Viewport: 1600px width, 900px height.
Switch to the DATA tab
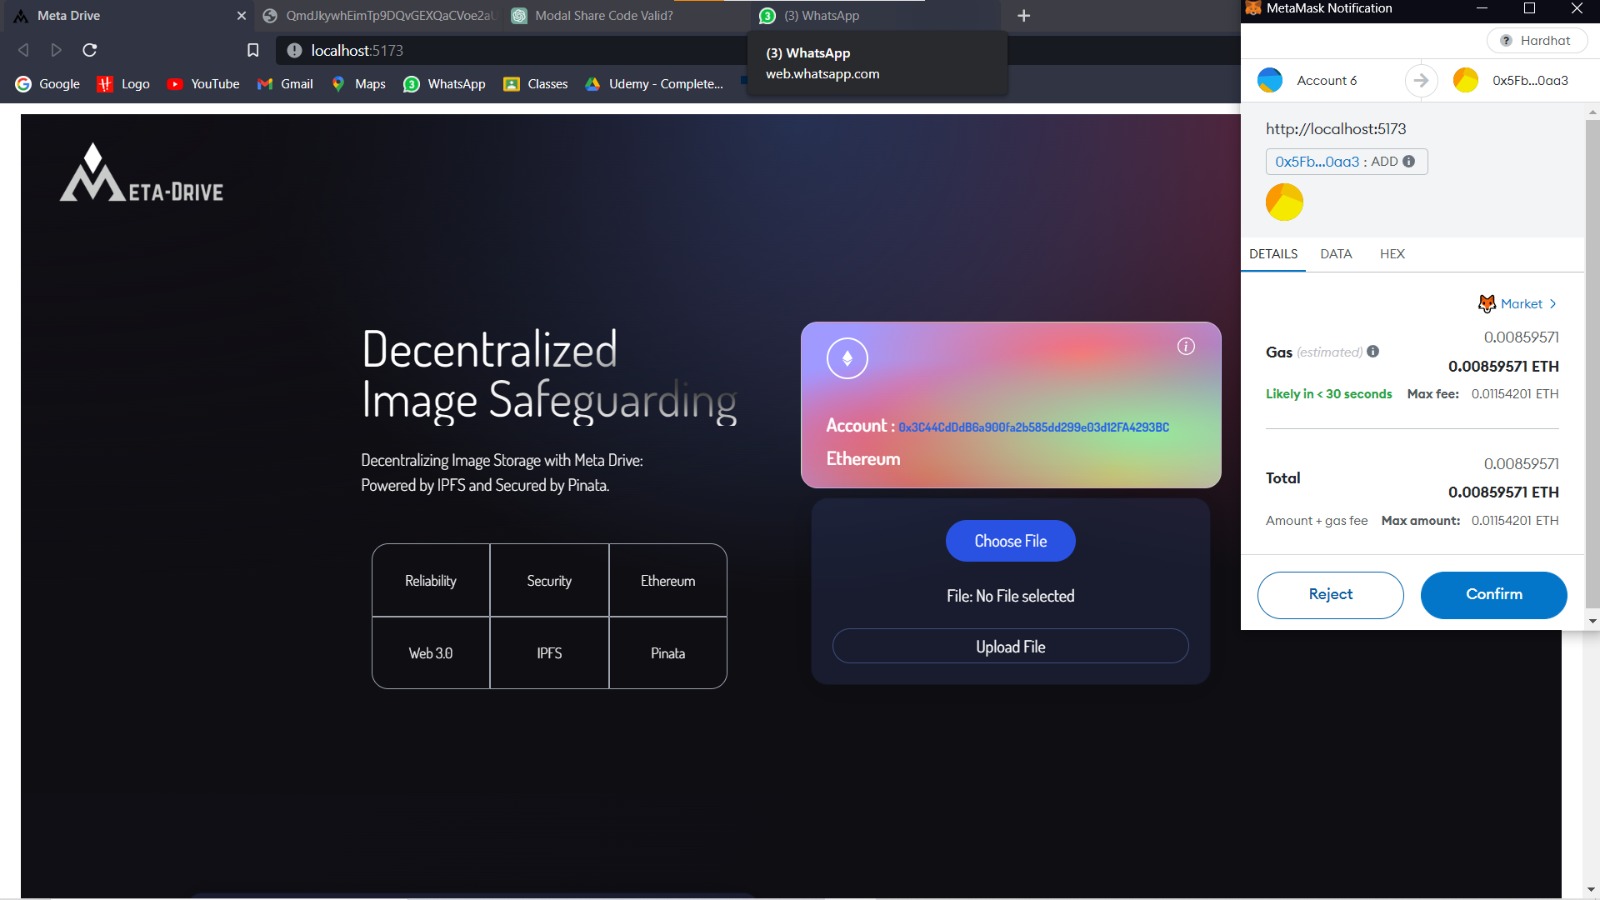1336,254
